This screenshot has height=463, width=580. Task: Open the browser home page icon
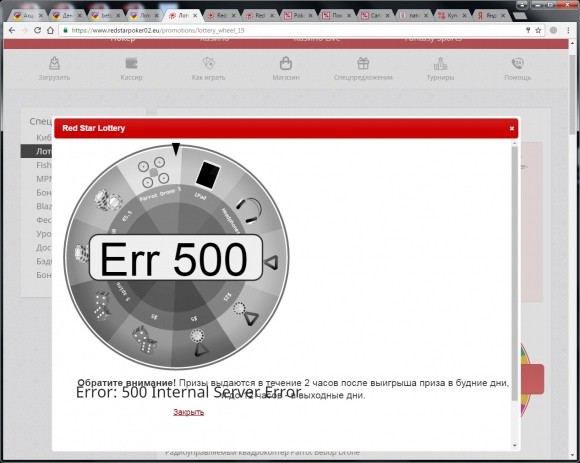click(x=50, y=30)
